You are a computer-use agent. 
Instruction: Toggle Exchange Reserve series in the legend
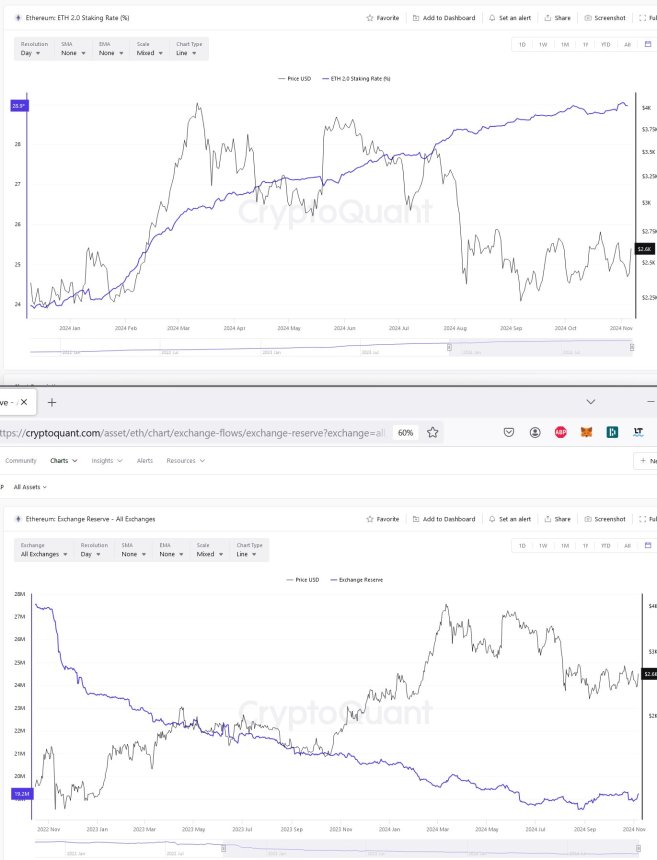(x=358, y=579)
